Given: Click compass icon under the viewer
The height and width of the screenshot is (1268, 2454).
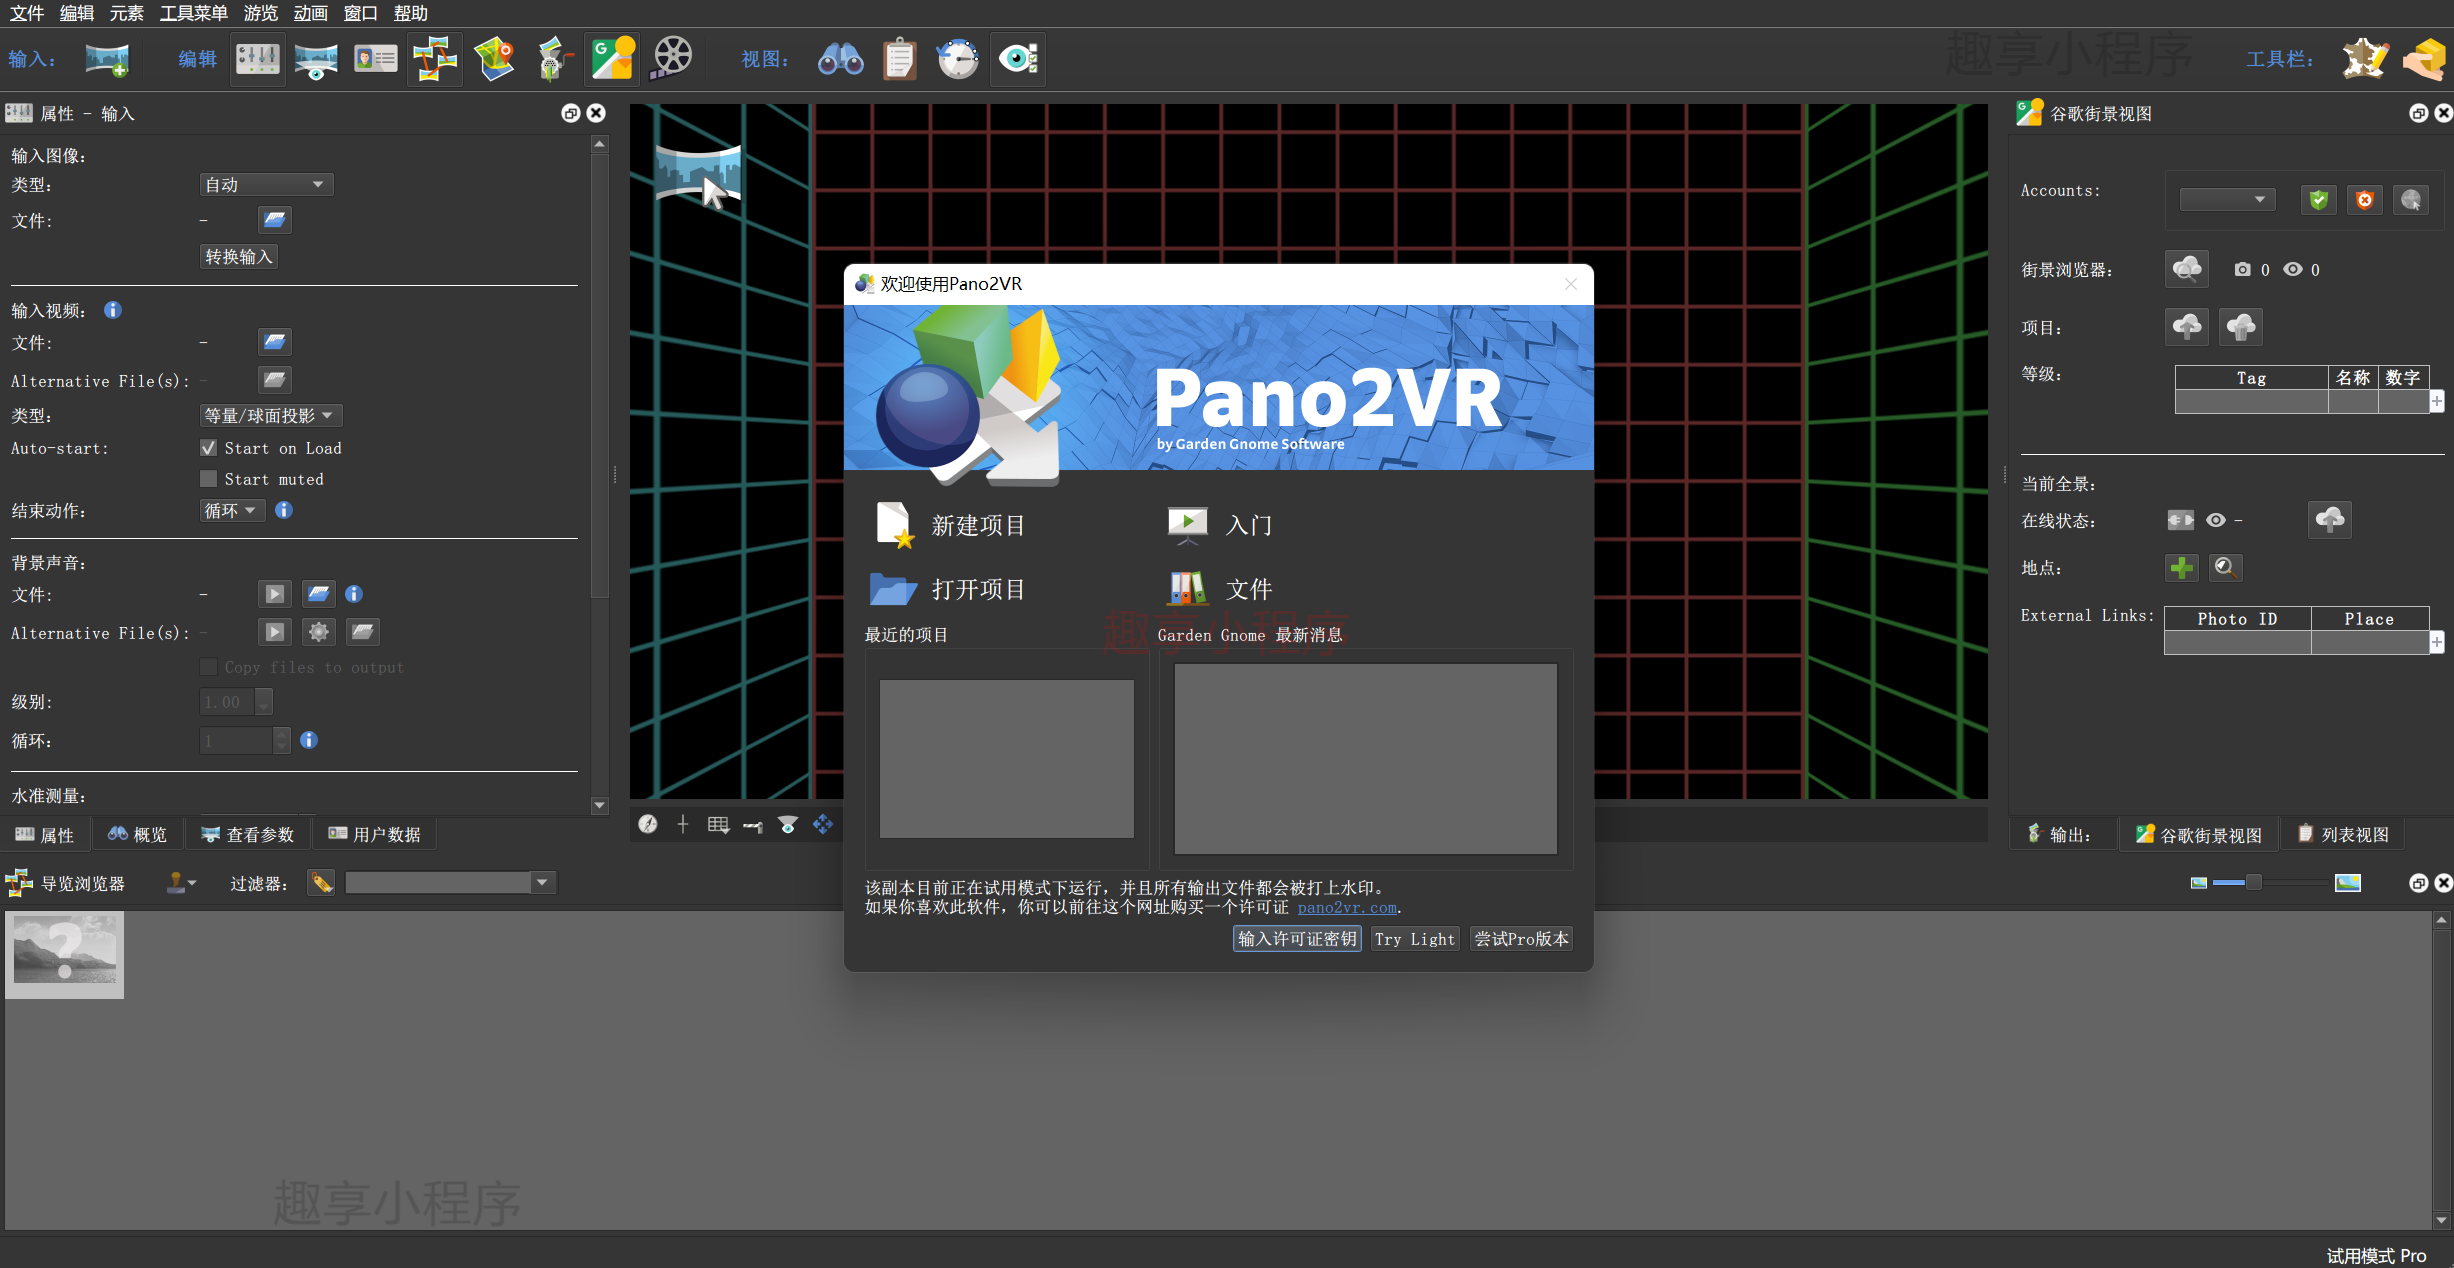Looking at the screenshot, I should (x=648, y=824).
